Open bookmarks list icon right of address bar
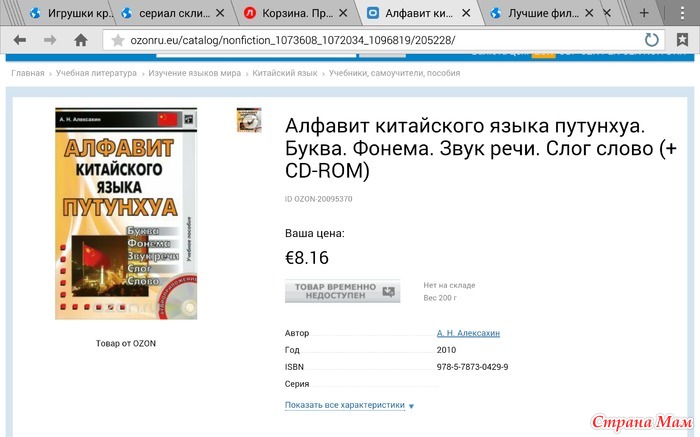The height and width of the screenshot is (437, 700). [682, 40]
